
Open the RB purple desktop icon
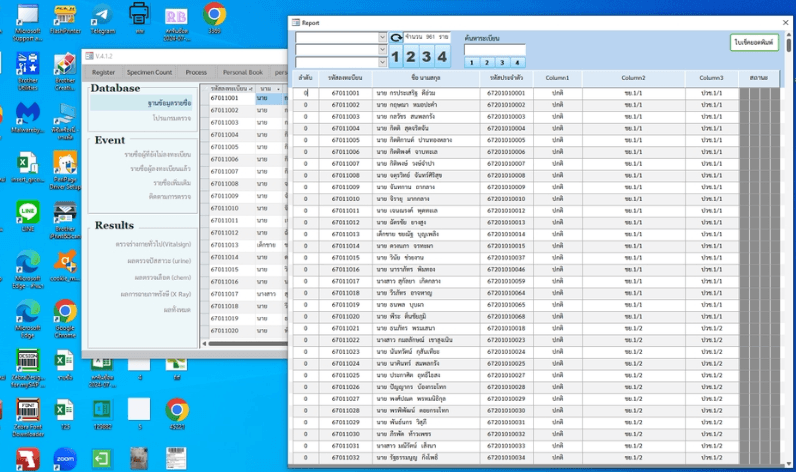point(176,24)
